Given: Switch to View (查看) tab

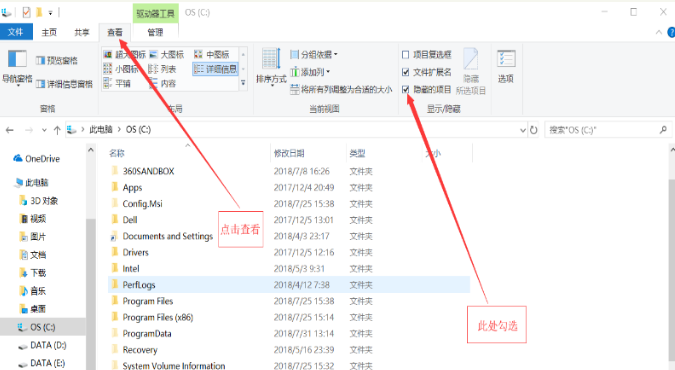Looking at the screenshot, I should (115, 32).
